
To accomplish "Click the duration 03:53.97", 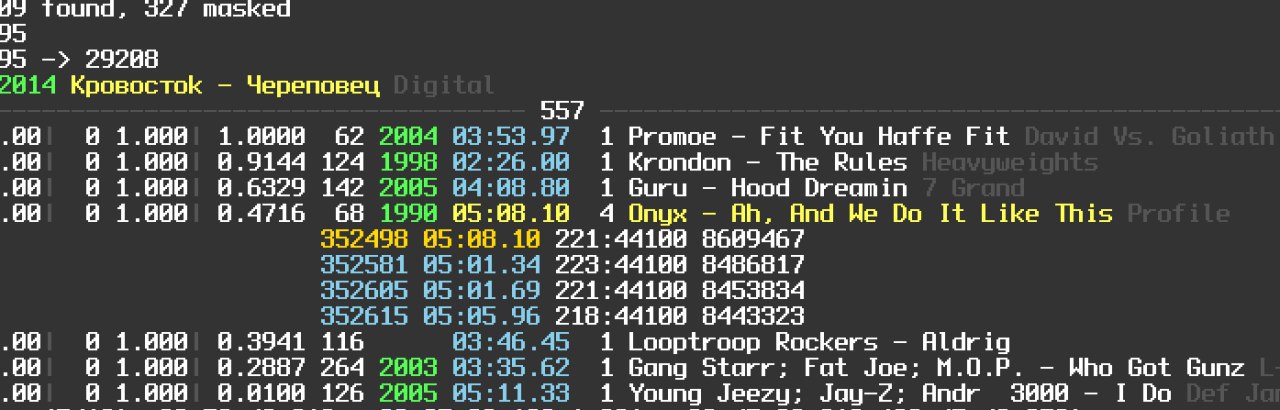I will pyautogui.click(x=511, y=137).
